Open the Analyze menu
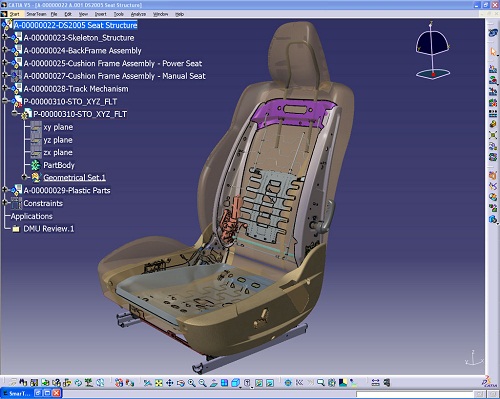The height and width of the screenshot is (399, 500). [138, 14]
